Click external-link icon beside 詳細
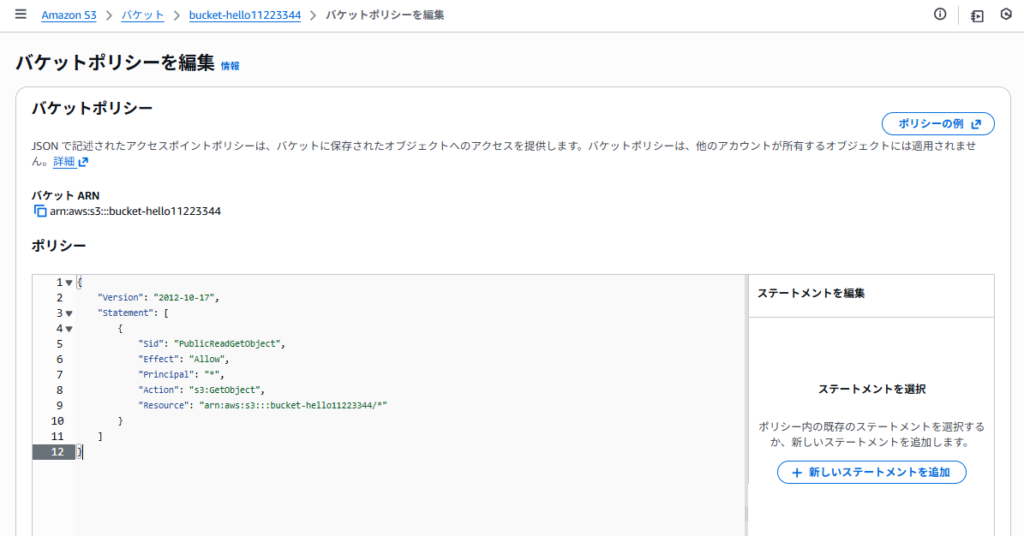The height and width of the screenshot is (536, 1024). pos(84,162)
